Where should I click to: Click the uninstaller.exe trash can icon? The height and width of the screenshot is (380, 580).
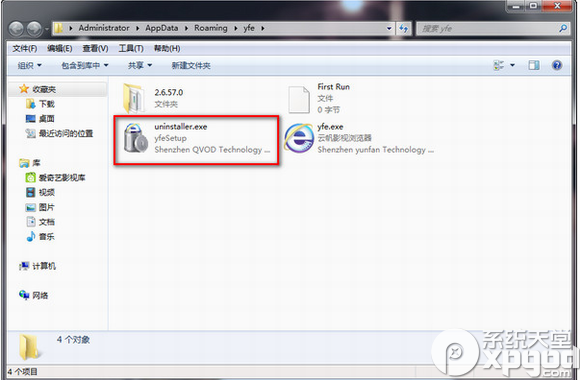[136, 138]
